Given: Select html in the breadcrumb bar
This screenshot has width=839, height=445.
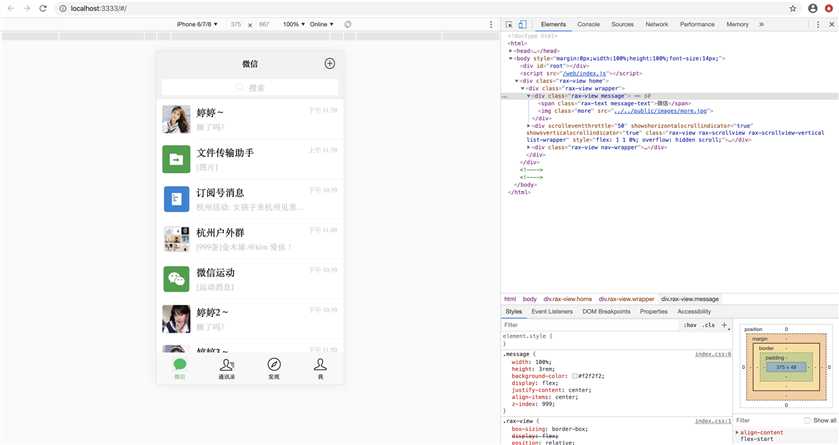Looking at the screenshot, I should [x=510, y=299].
